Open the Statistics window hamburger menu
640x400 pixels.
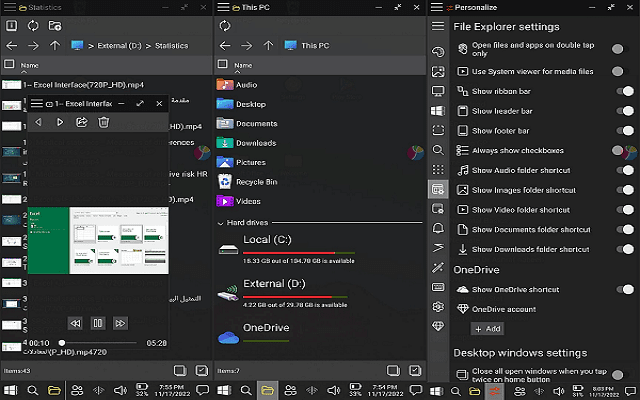[10, 7]
